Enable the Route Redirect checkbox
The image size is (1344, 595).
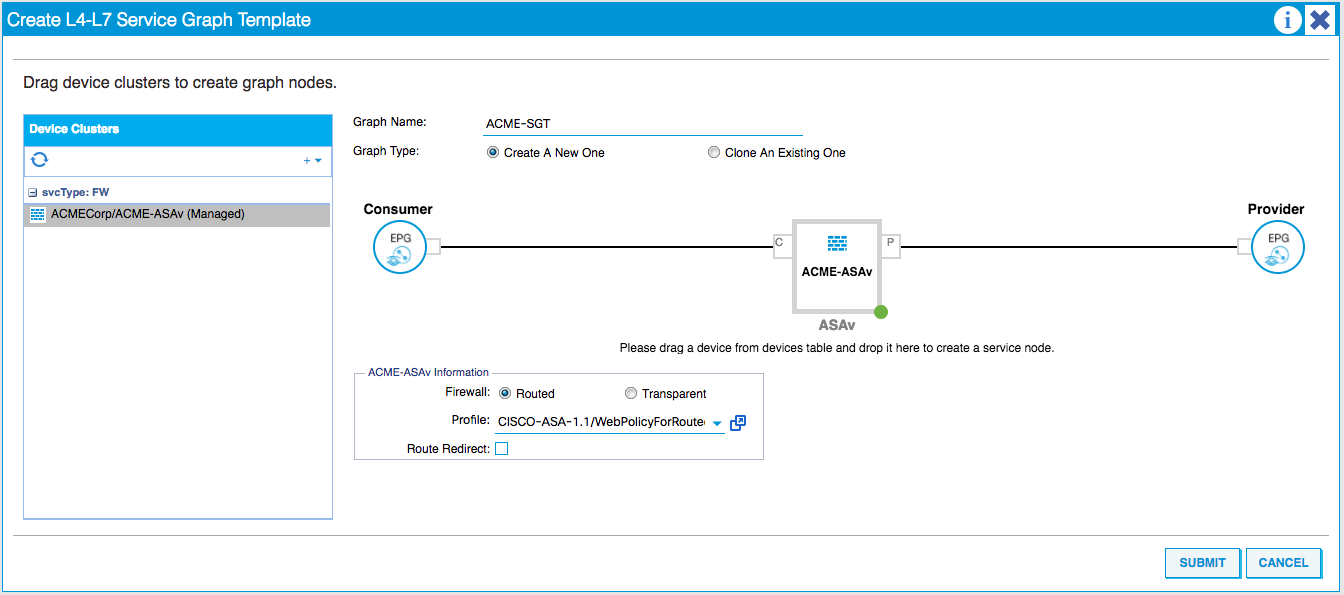pos(502,449)
